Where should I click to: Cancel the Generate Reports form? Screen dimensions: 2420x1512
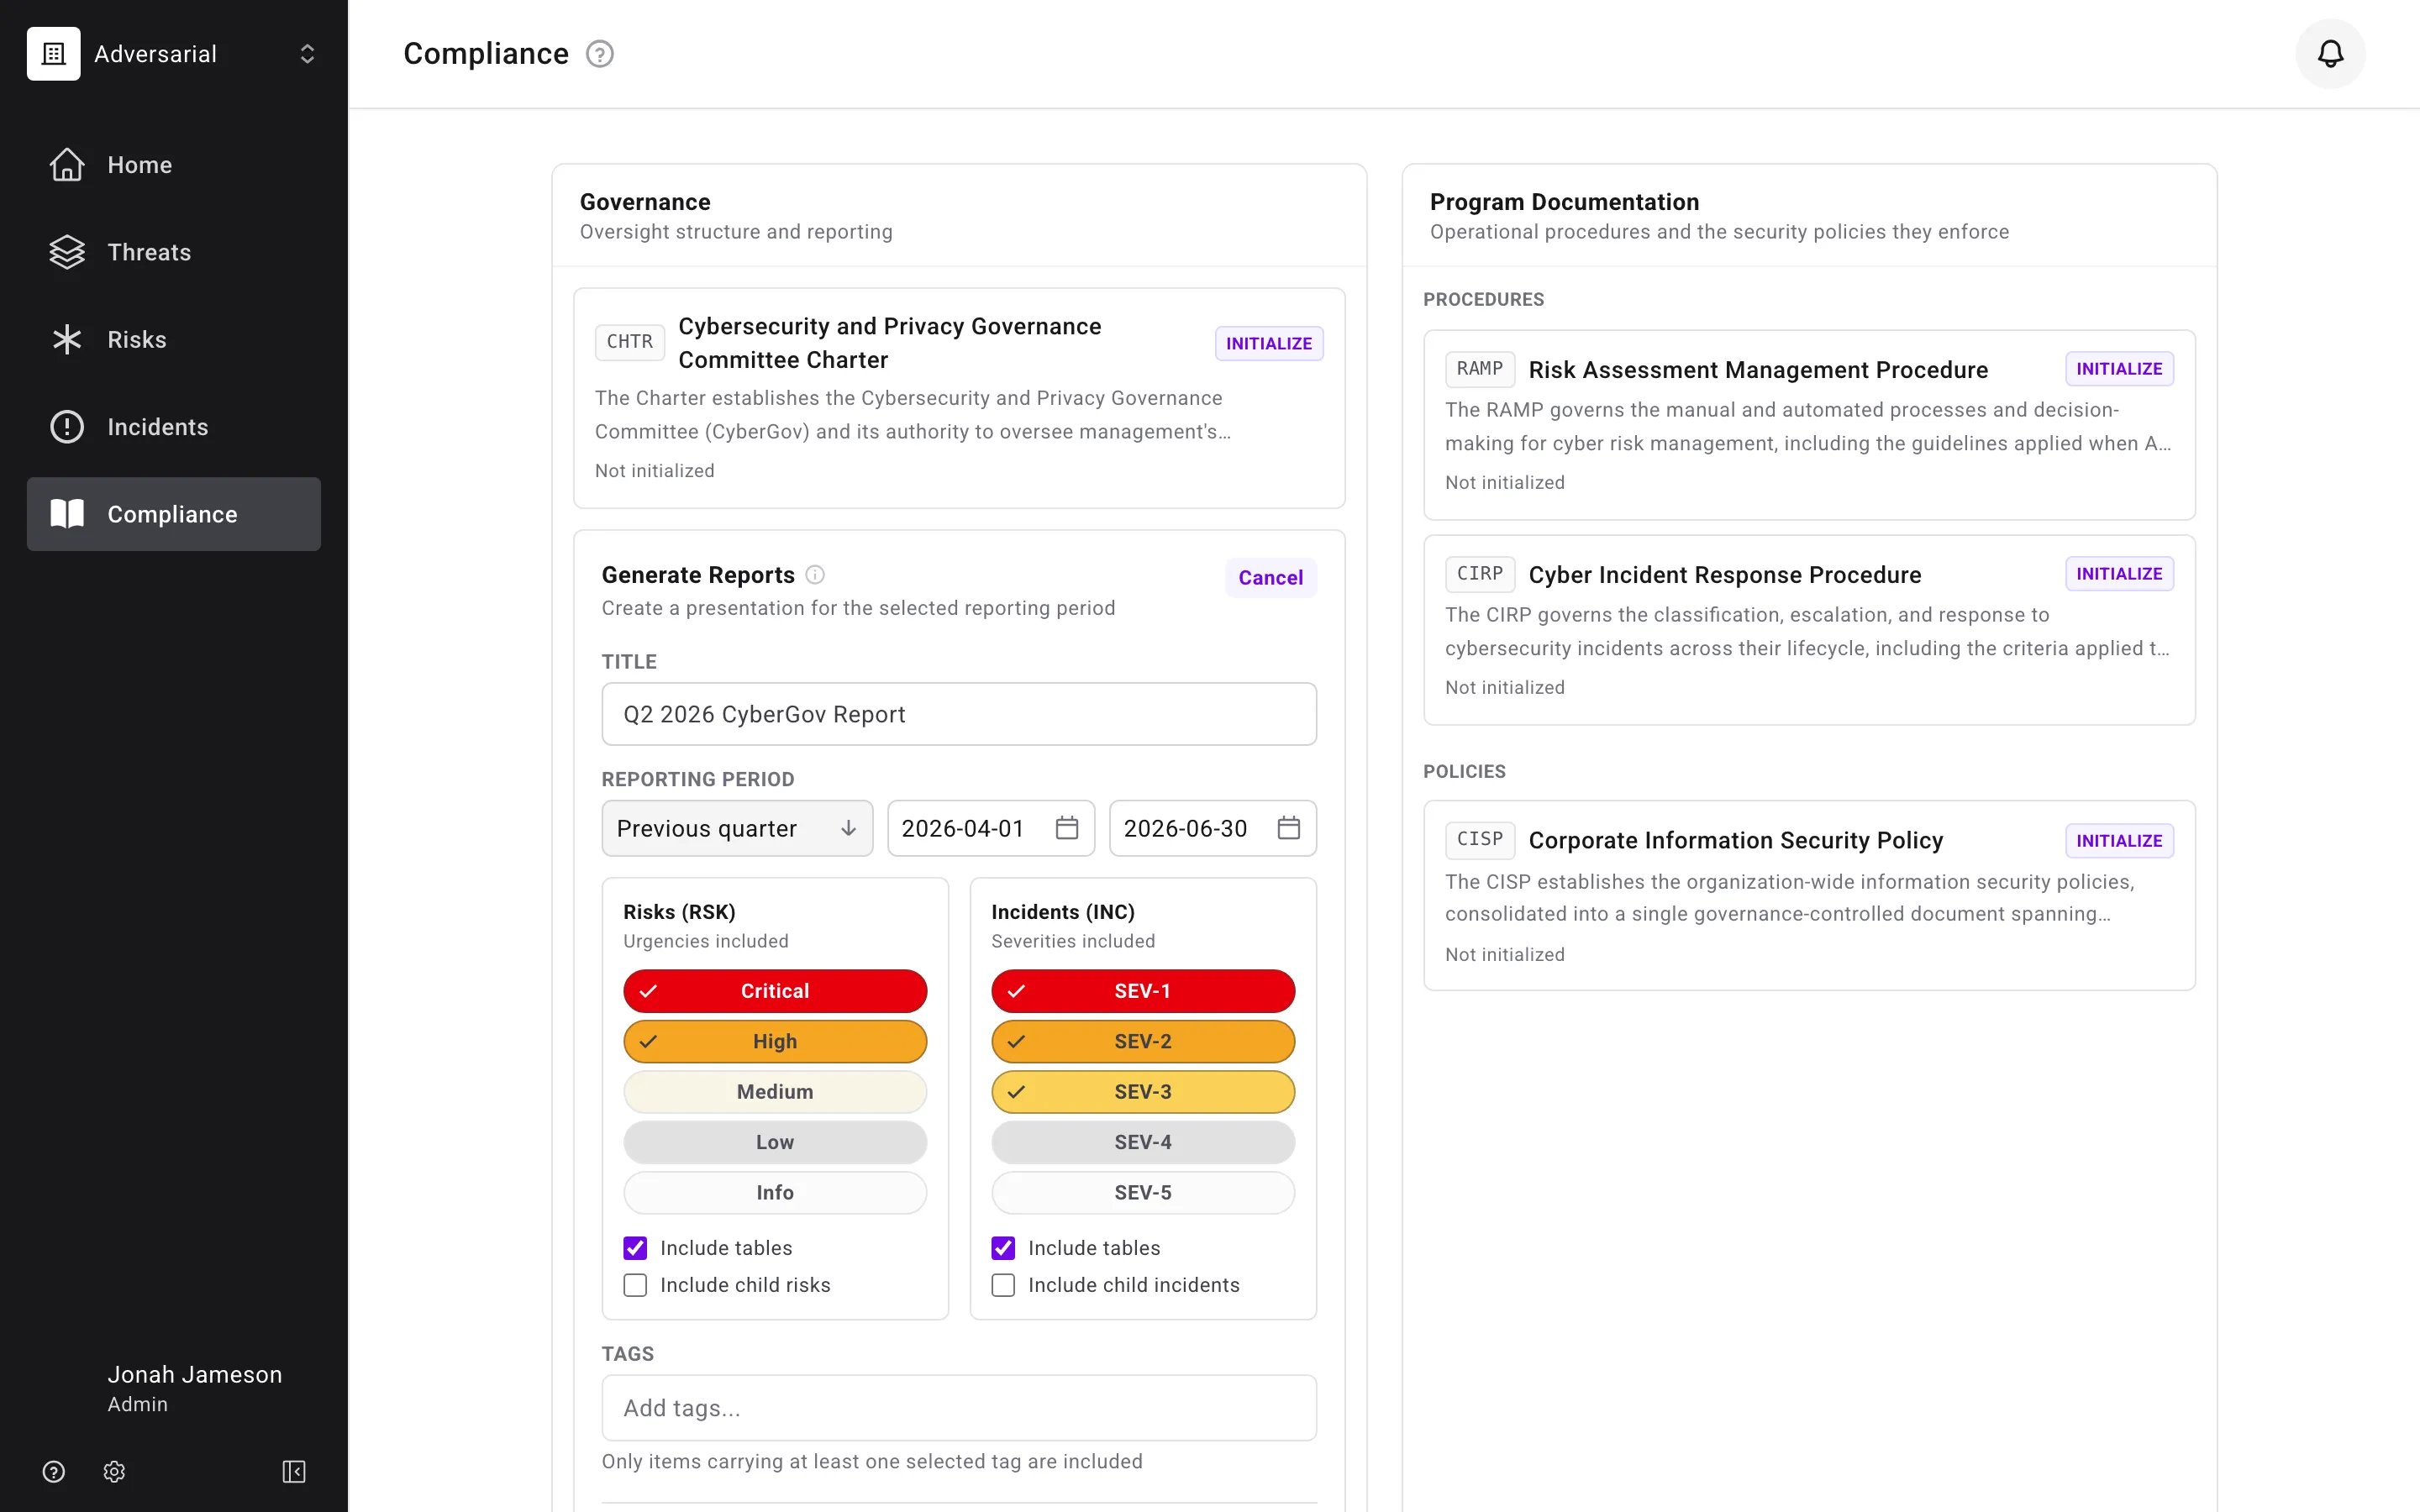point(1270,578)
